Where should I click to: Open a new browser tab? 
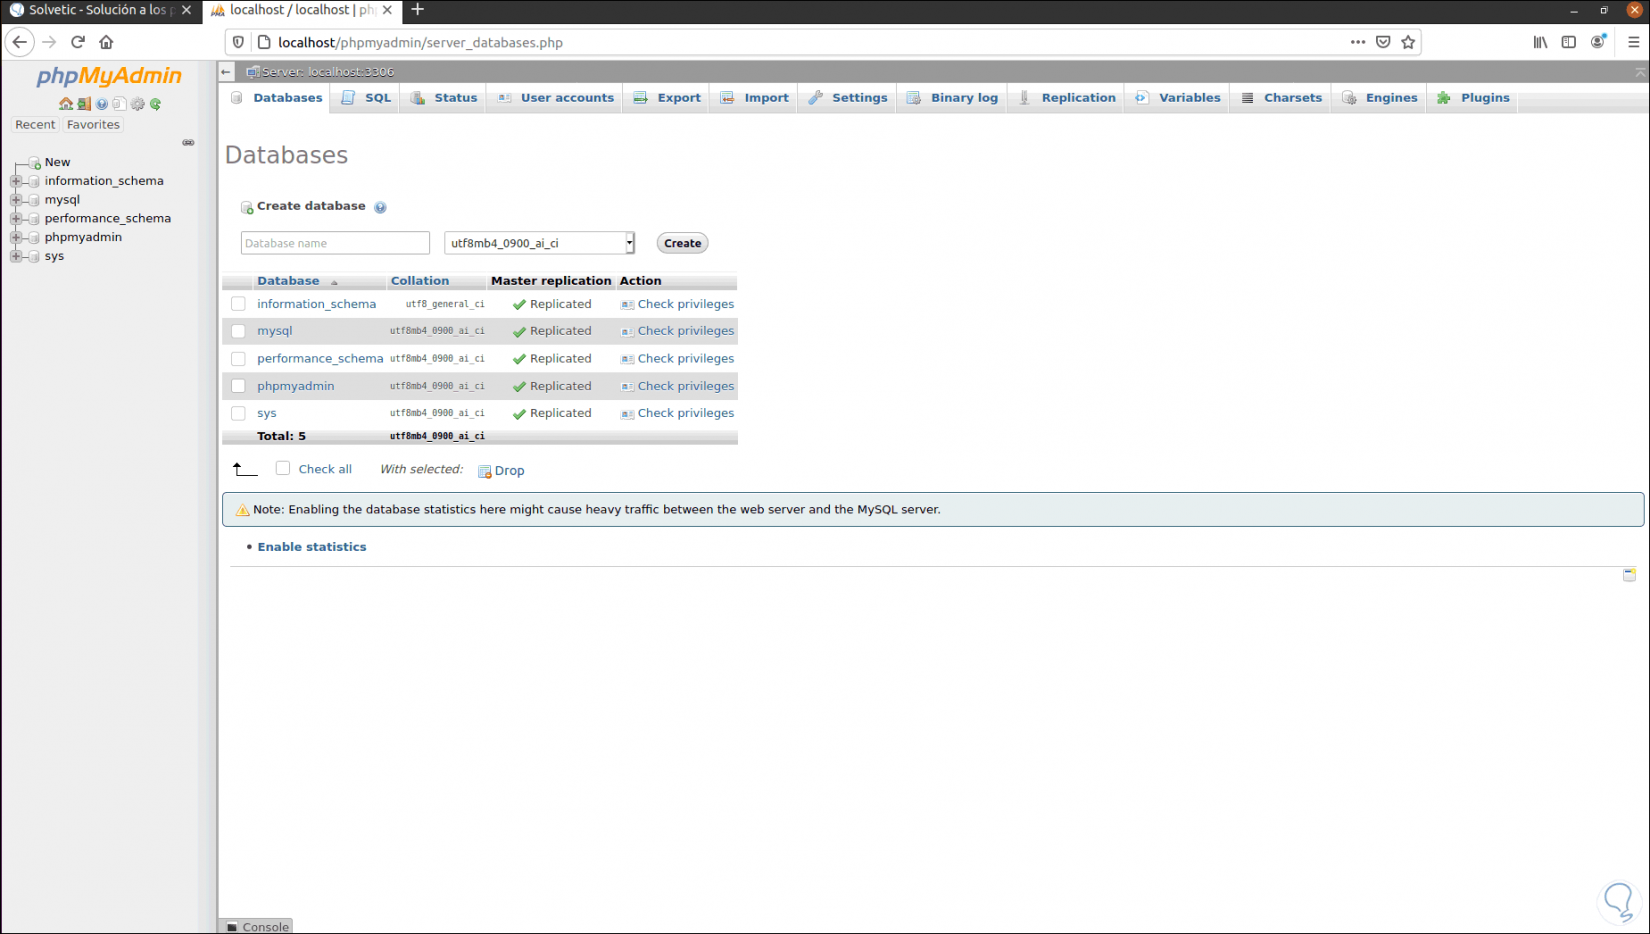click(x=418, y=10)
